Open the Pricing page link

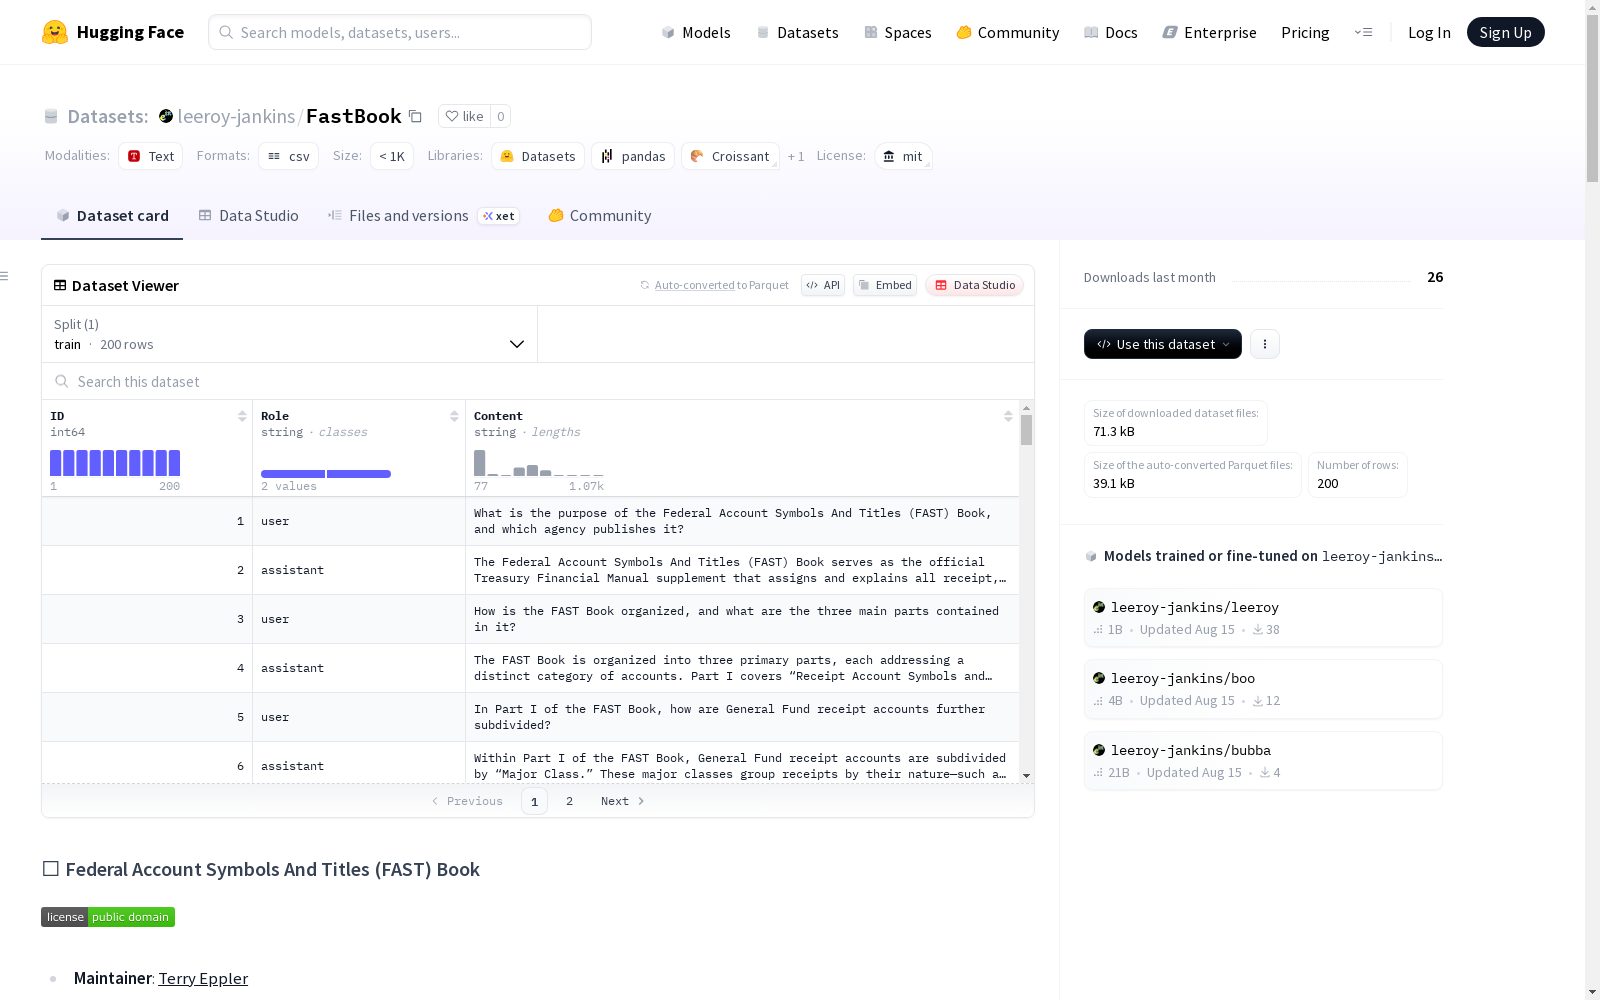point(1305,32)
